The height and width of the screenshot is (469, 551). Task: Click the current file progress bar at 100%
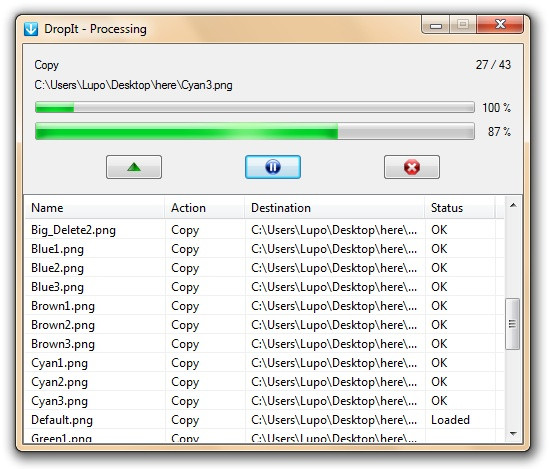255,107
